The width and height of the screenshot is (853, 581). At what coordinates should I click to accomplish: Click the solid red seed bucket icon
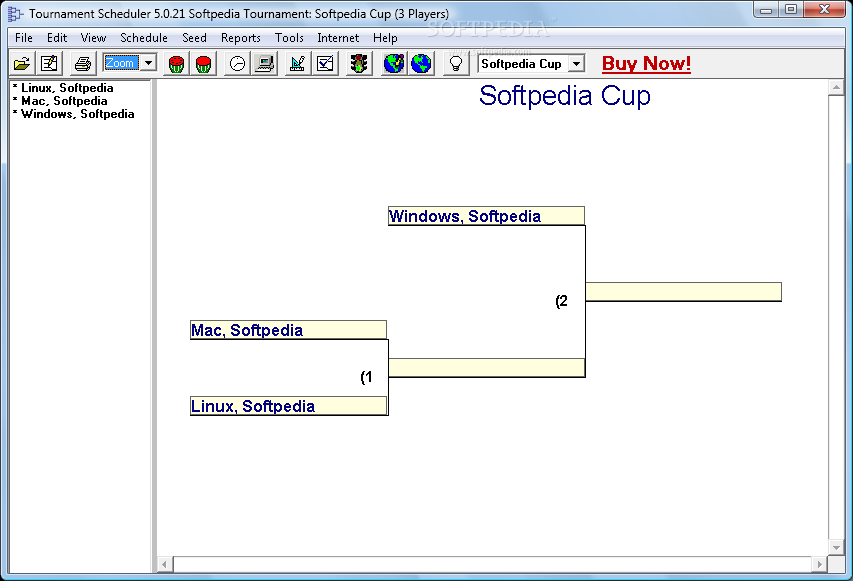click(x=203, y=64)
